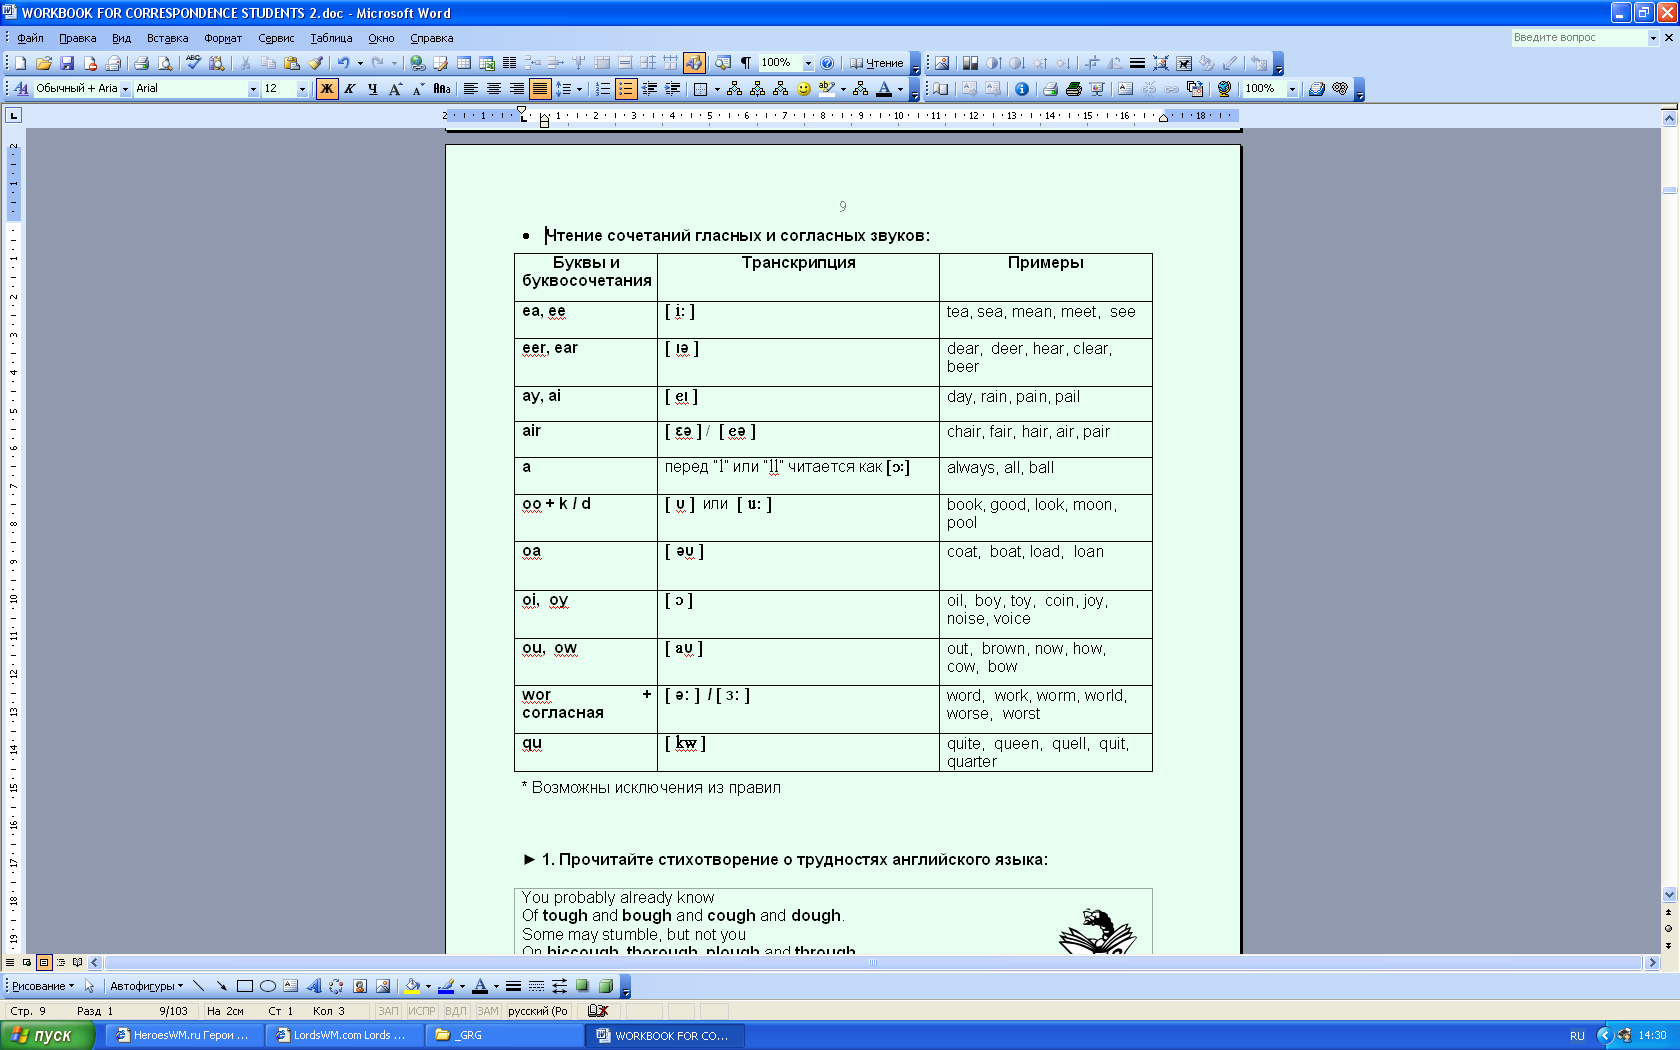Open the Файл menu
The image size is (1680, 1050).
tap(30, 38)
